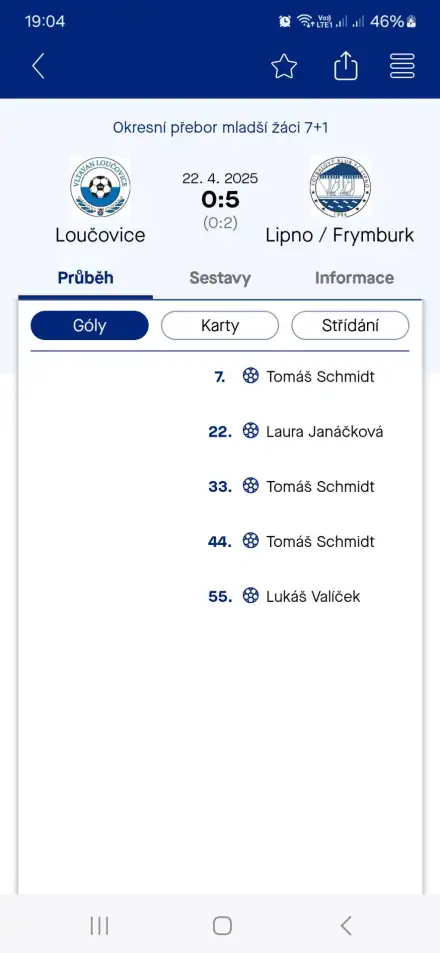Mark match as favorite with star icon
440x953 pixels.
tap(284, 66)
